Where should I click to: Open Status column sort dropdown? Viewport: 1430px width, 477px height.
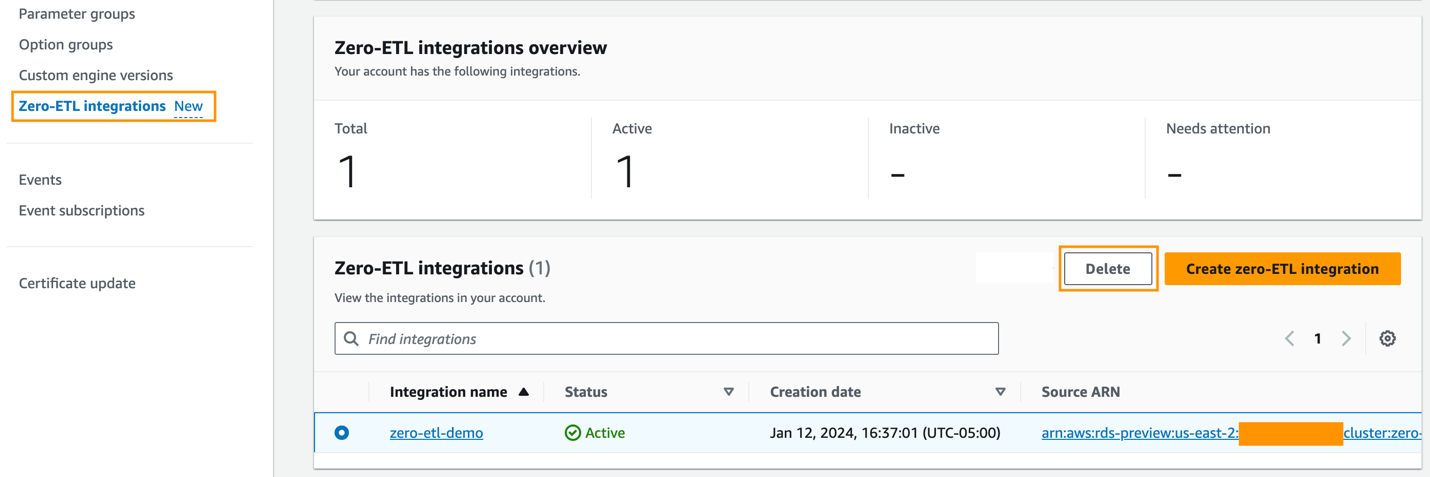pos(728,392)
